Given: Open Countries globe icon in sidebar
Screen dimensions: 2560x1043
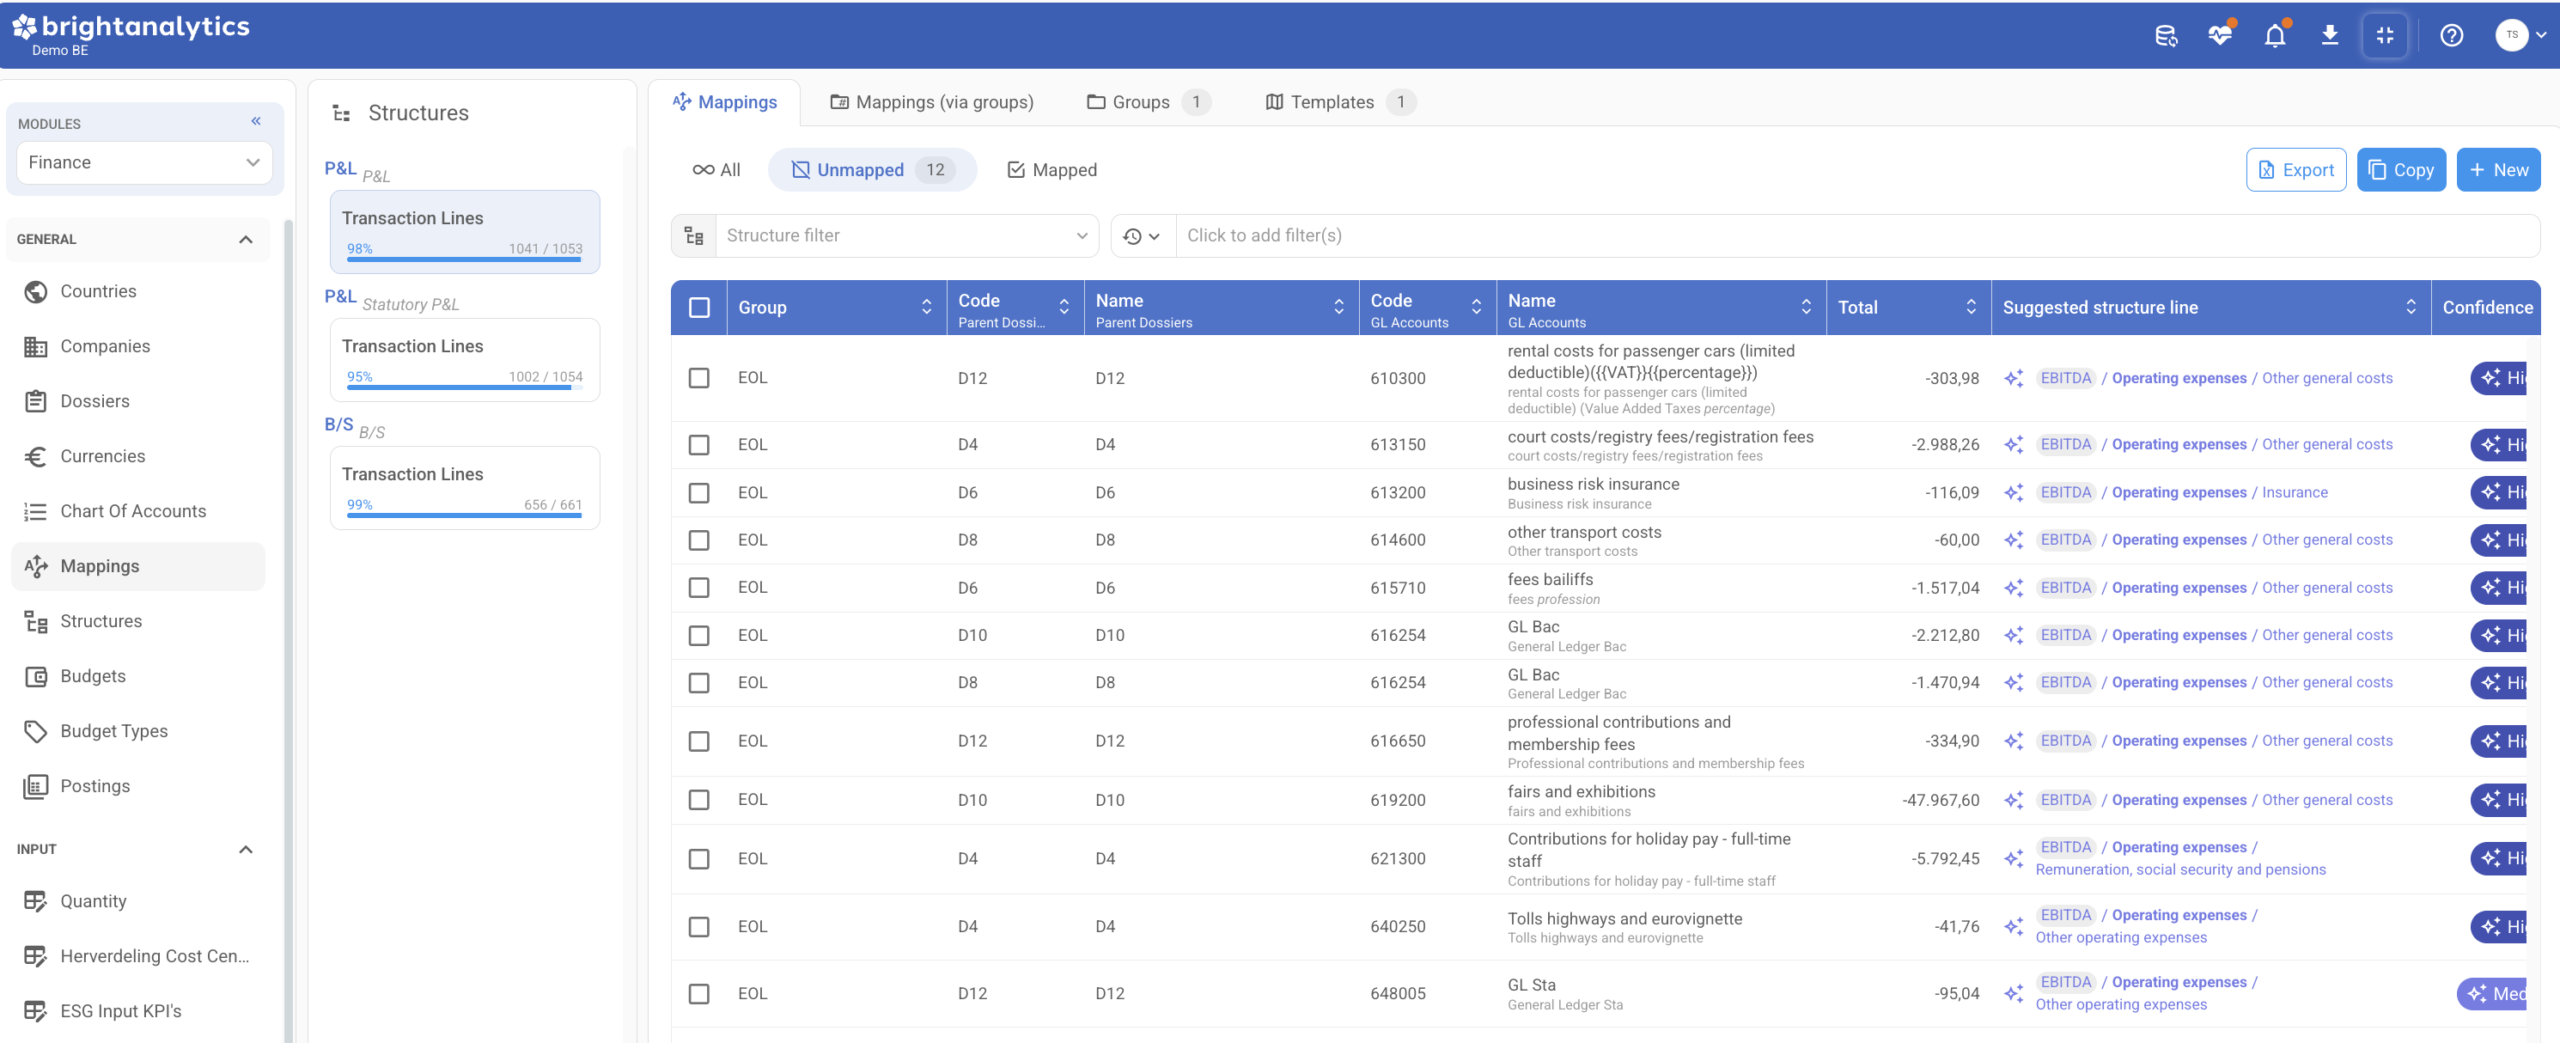Looking at the screenshot, I should 36,291.
